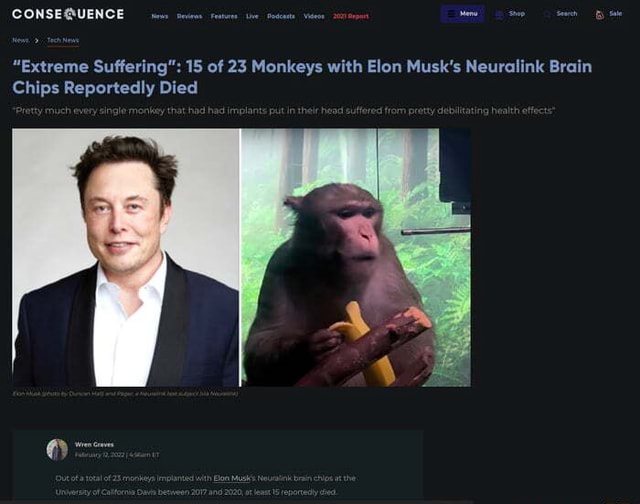Click the Search magnifier icon

[x=547, y=15]
